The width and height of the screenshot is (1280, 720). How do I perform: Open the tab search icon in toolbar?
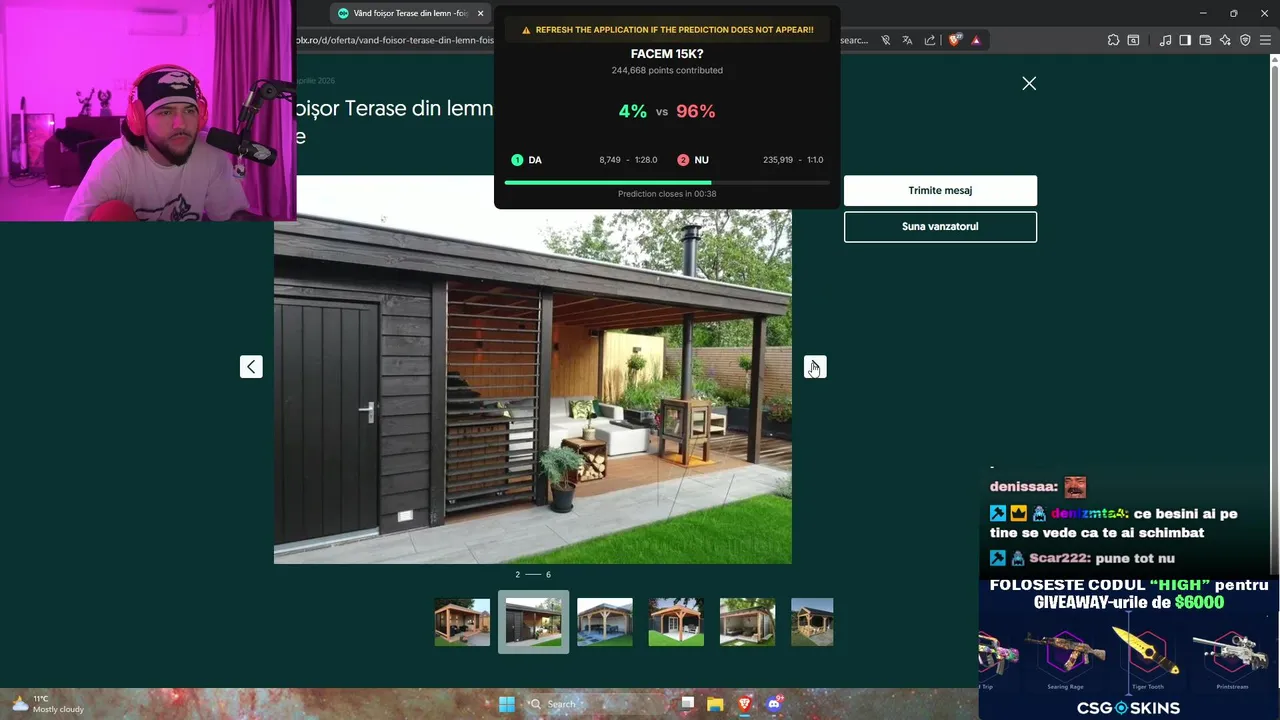(x=1133, y=40)
